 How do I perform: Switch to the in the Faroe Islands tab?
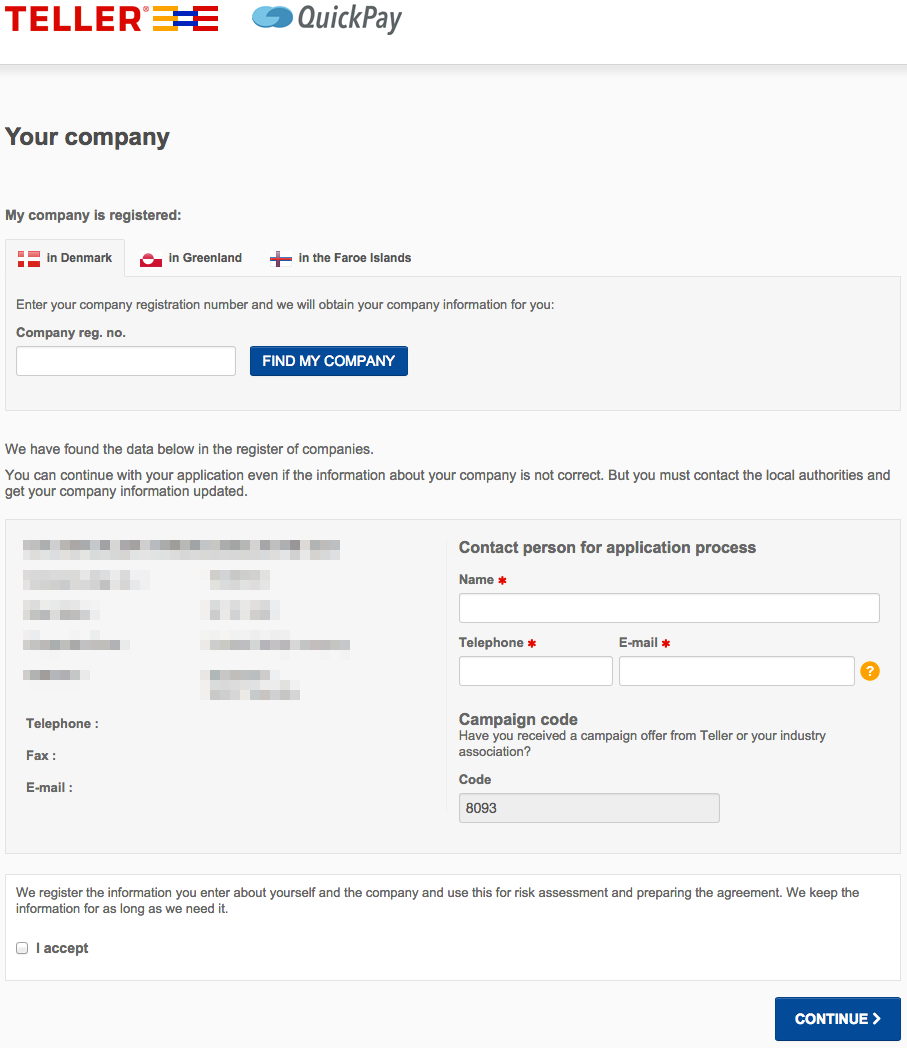[340, 258]
